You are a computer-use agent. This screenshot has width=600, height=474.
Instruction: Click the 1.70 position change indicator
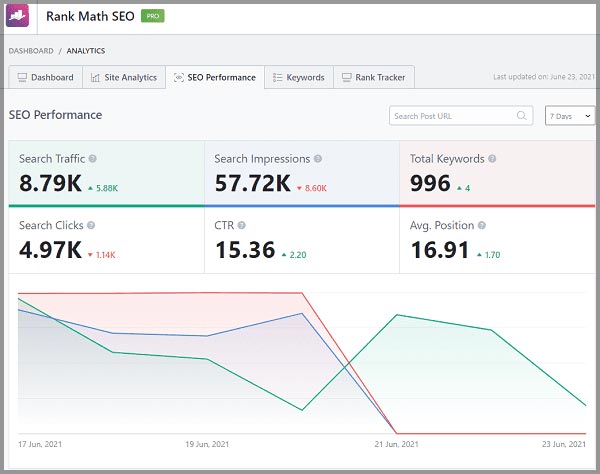pos(489,255)
